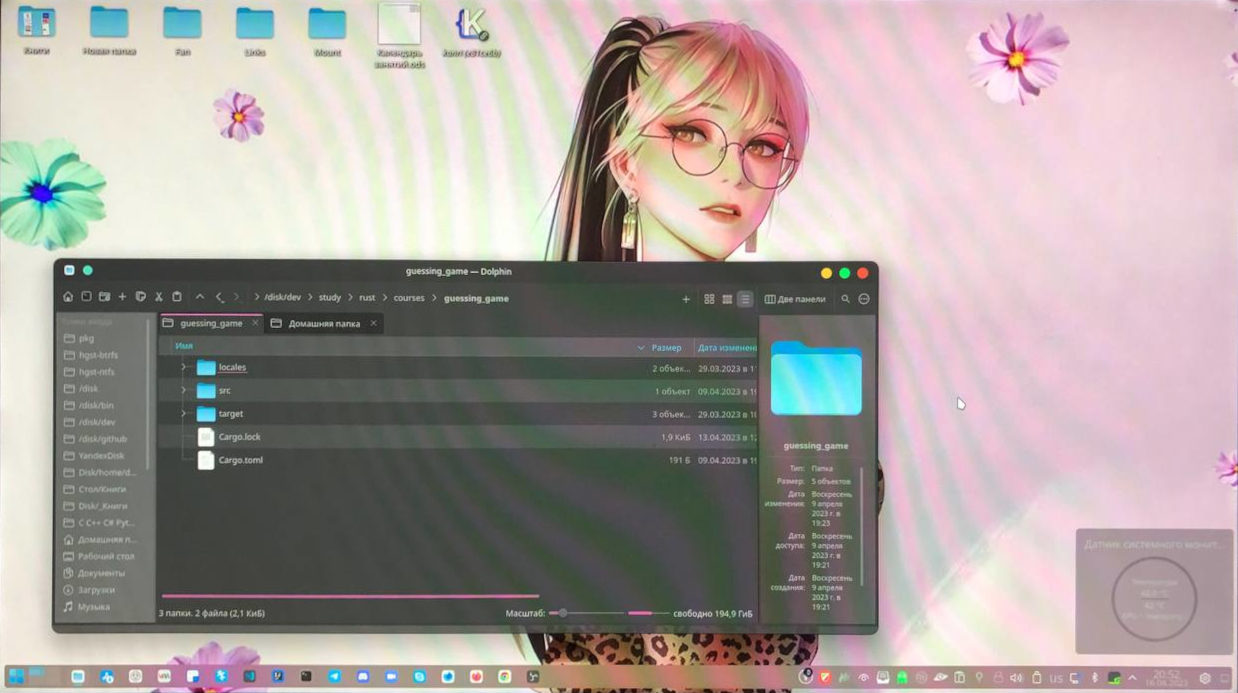Select the guessing_game tab
The width and height of the screenshot is (1238, 693).
(210, 324)
